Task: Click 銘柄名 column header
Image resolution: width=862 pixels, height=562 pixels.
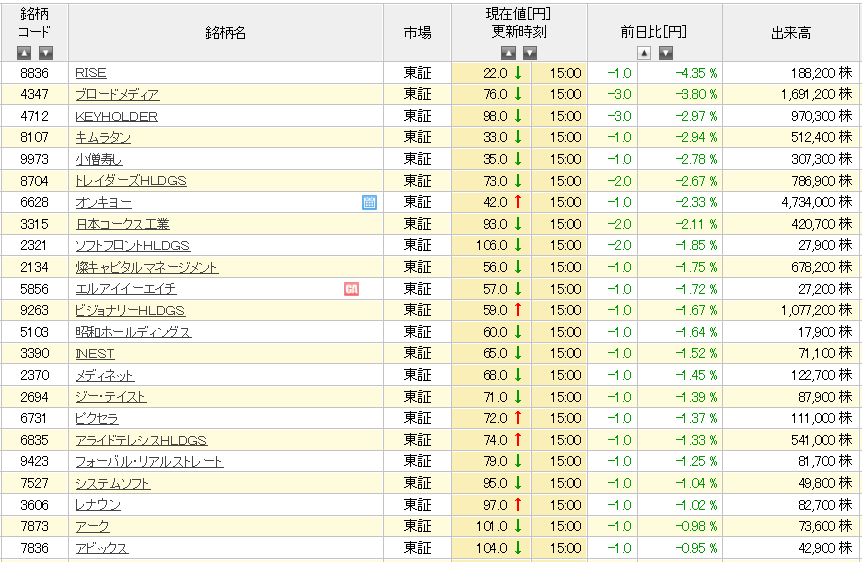Action: coord(225,33)
